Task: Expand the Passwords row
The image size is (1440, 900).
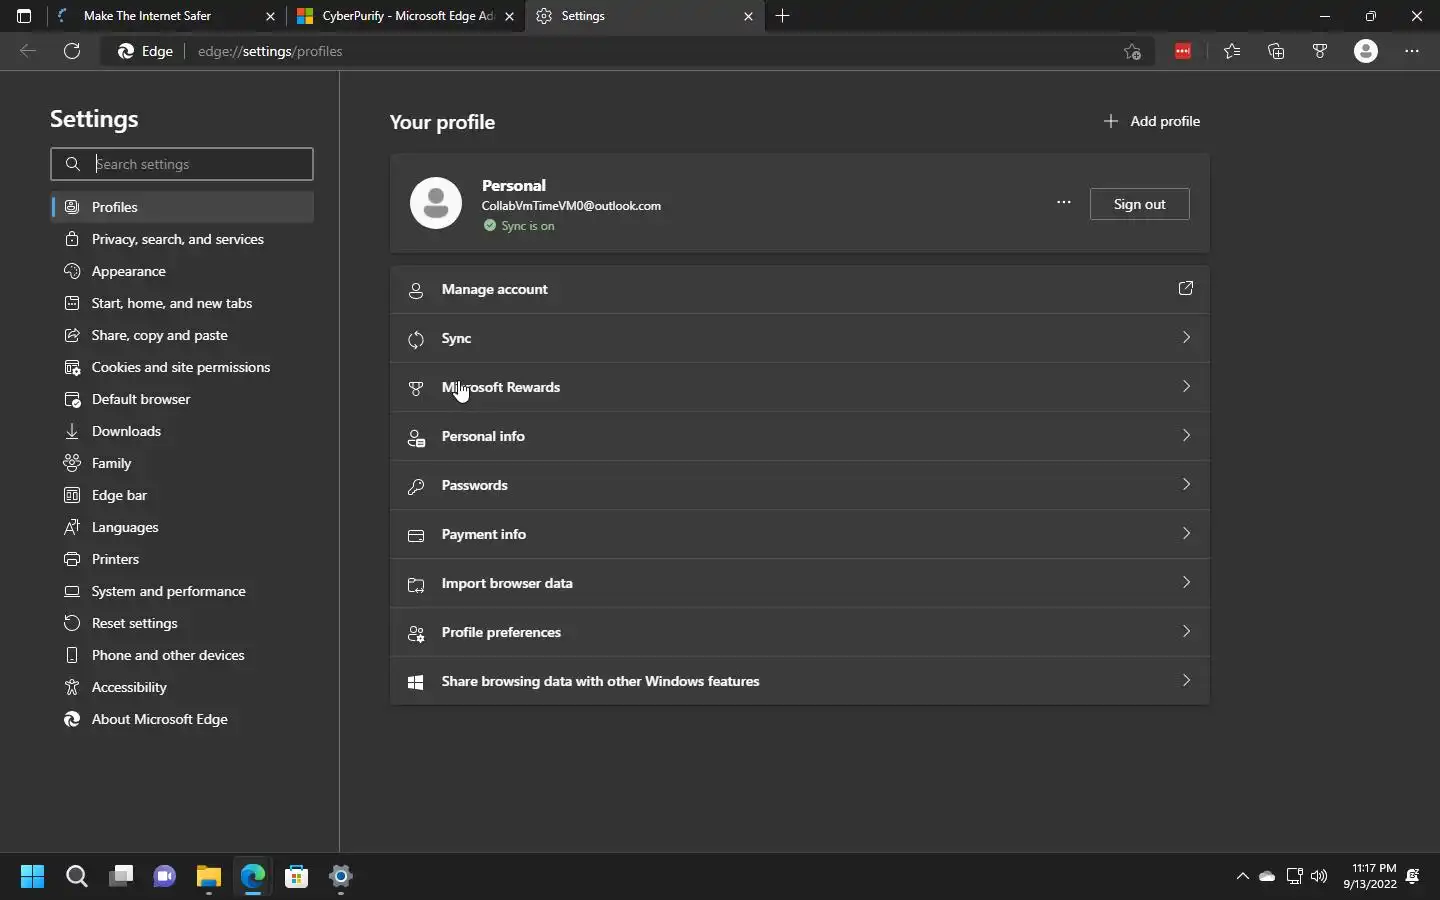Action: point(800,485)
